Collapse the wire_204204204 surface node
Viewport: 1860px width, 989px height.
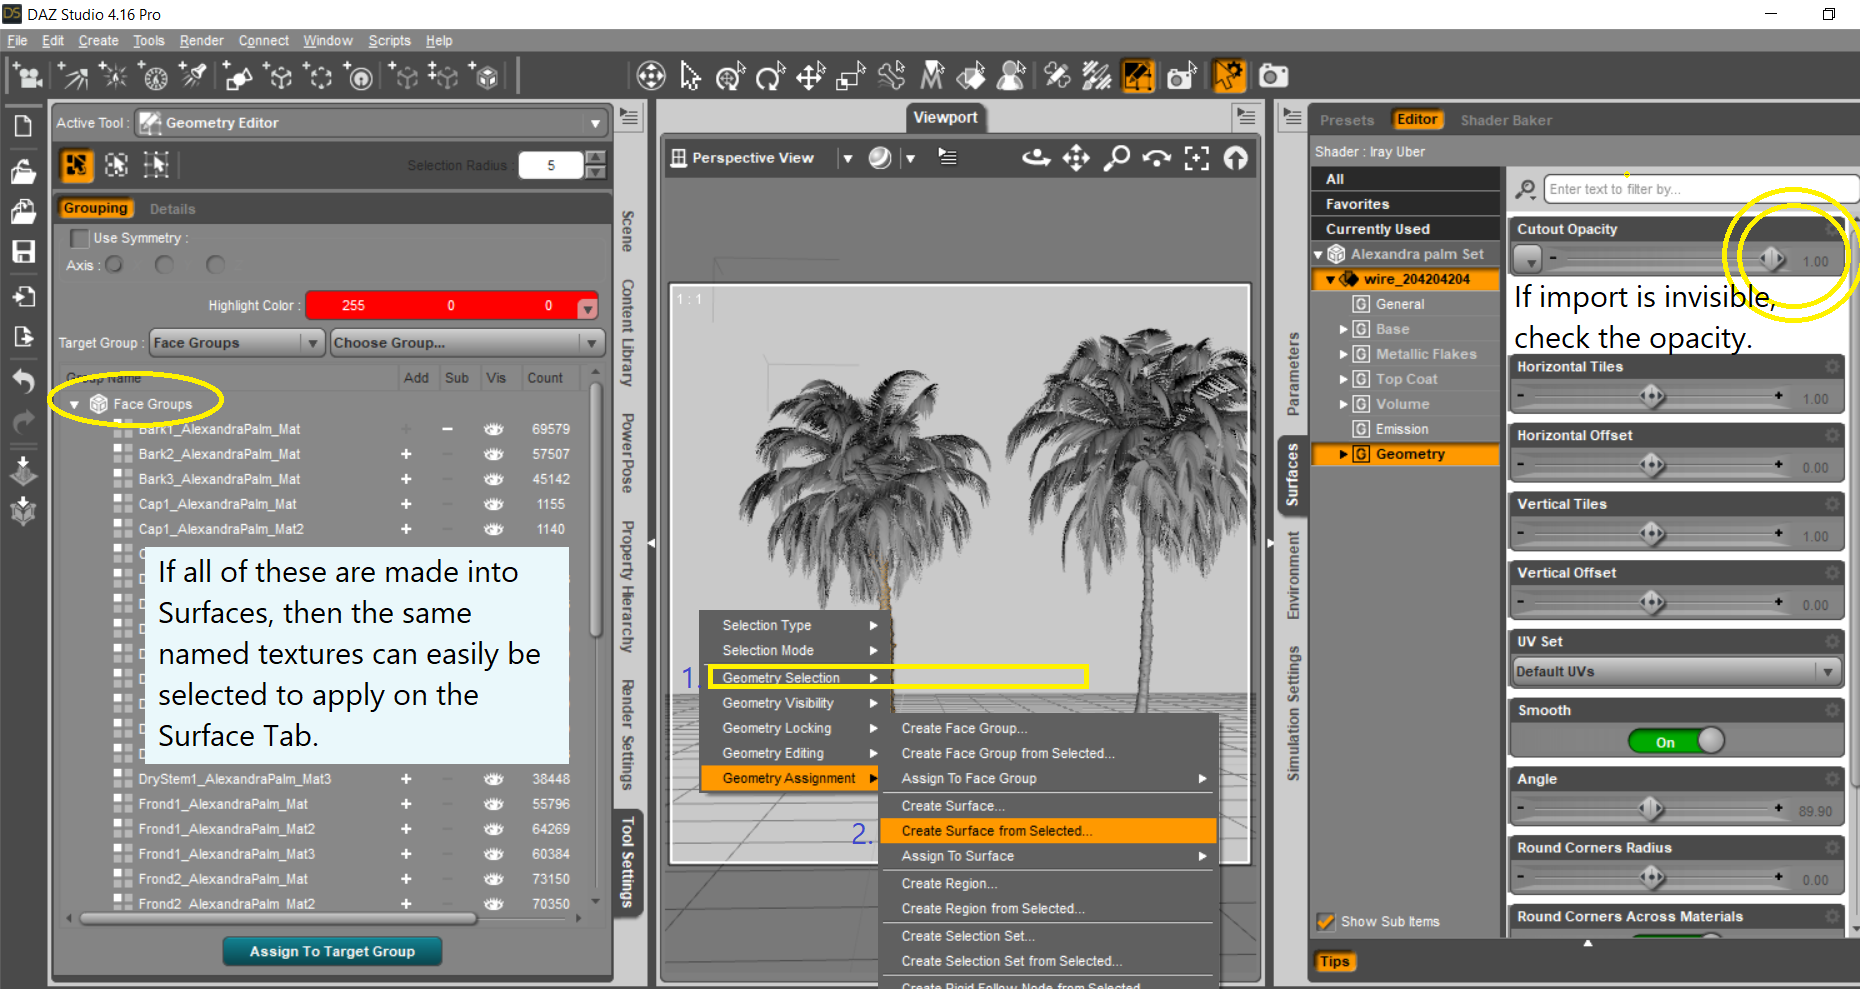click(1330, 280)
